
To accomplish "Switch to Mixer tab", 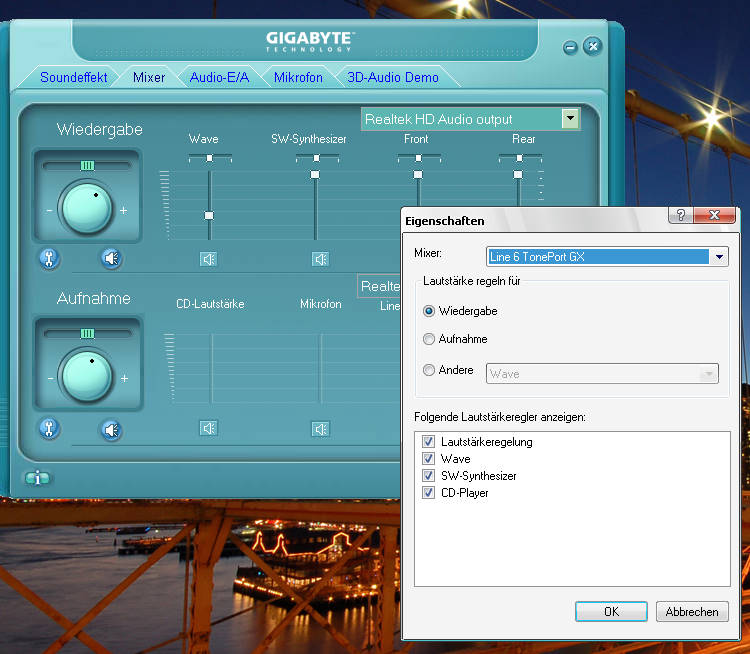I will tap(149, 78).
